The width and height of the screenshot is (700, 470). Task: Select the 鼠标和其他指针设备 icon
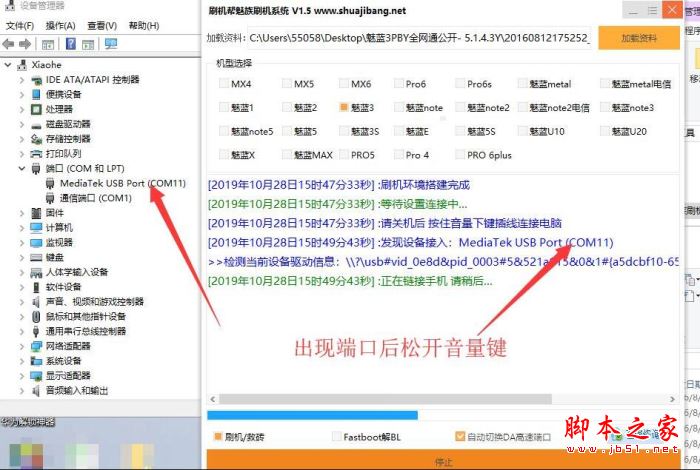point(37,316)
